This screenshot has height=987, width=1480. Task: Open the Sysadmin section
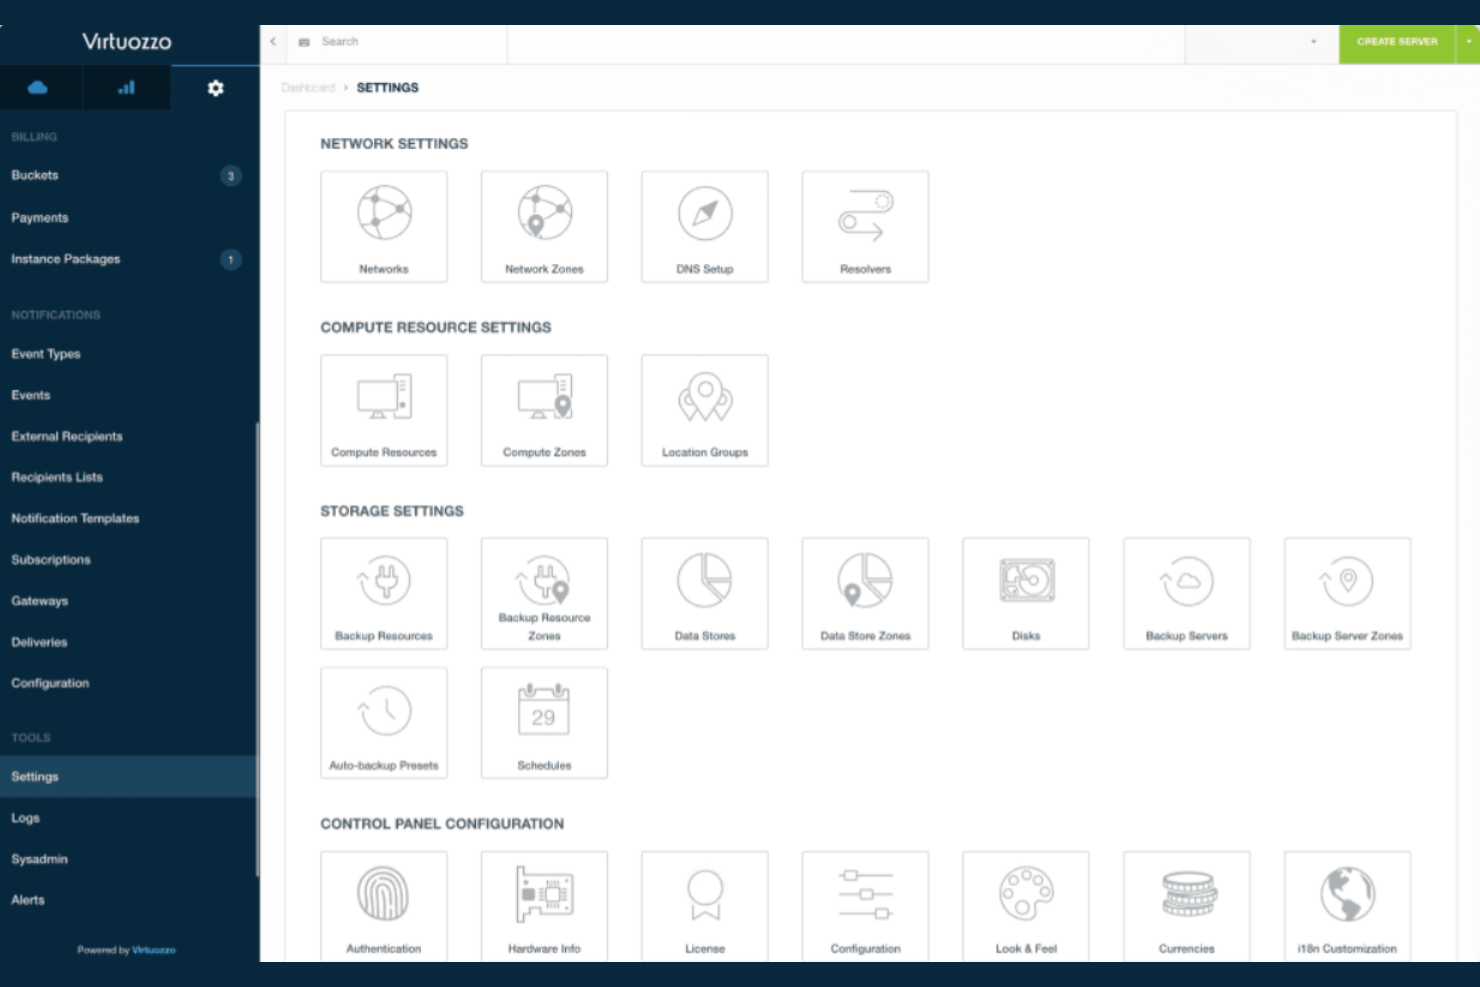coord(38,859)
